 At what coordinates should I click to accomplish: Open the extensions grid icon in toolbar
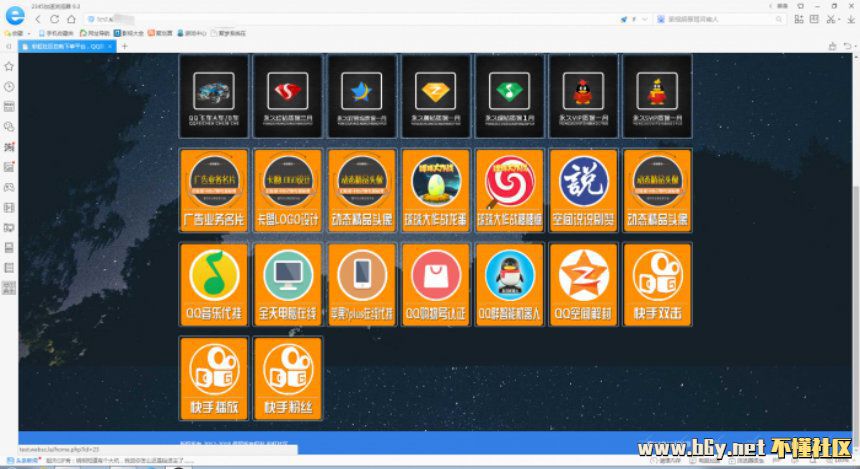pyautogui.click(x=799, y=19)
